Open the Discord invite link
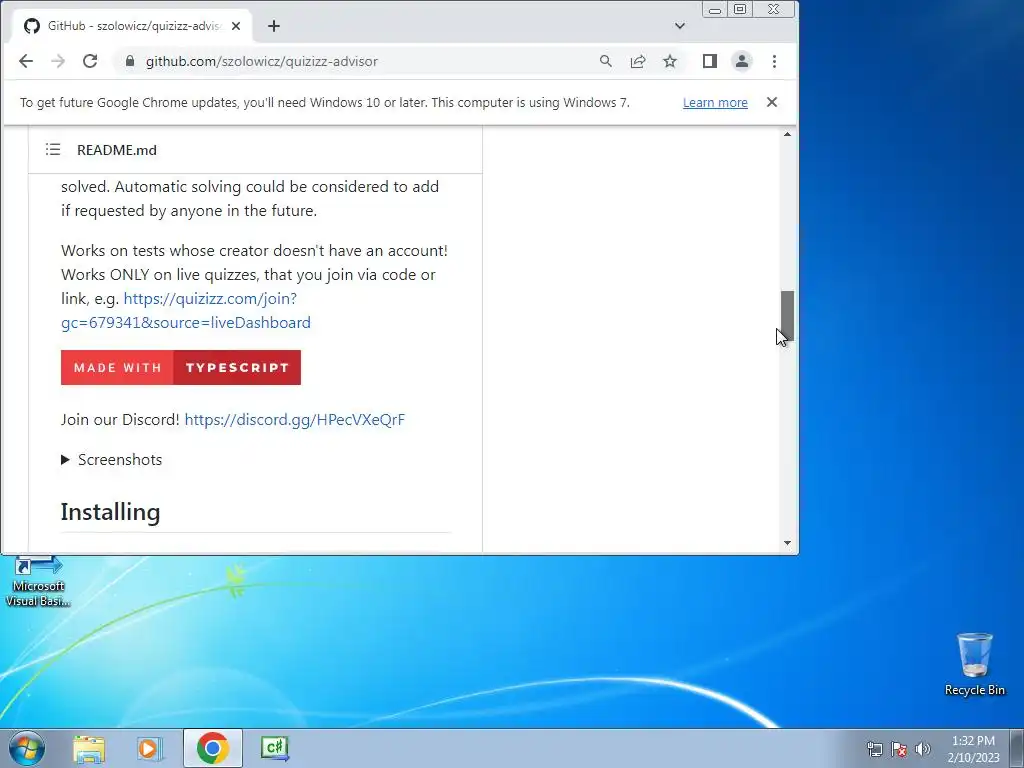The image size is (1024, 768). [295, 419]
